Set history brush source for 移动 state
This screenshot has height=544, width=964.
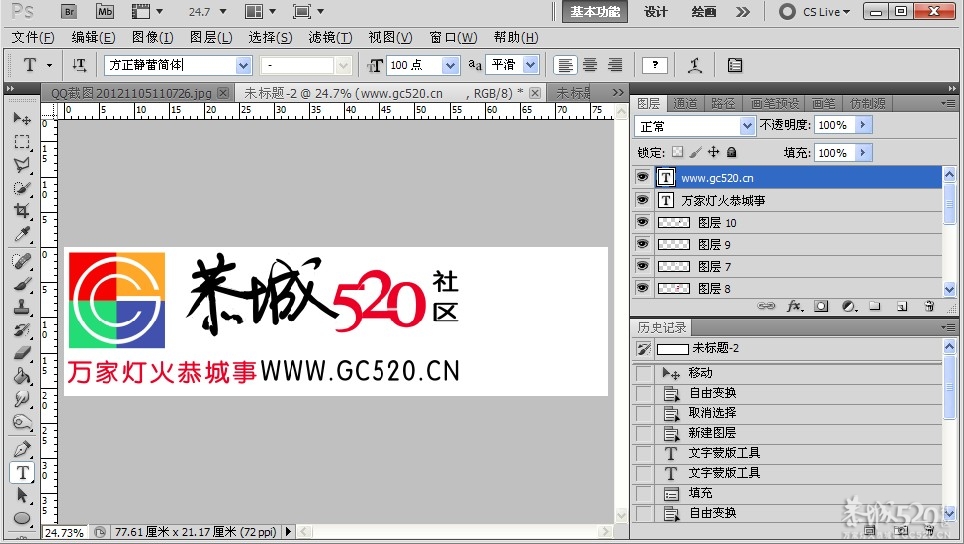click(x=644, y=373)
